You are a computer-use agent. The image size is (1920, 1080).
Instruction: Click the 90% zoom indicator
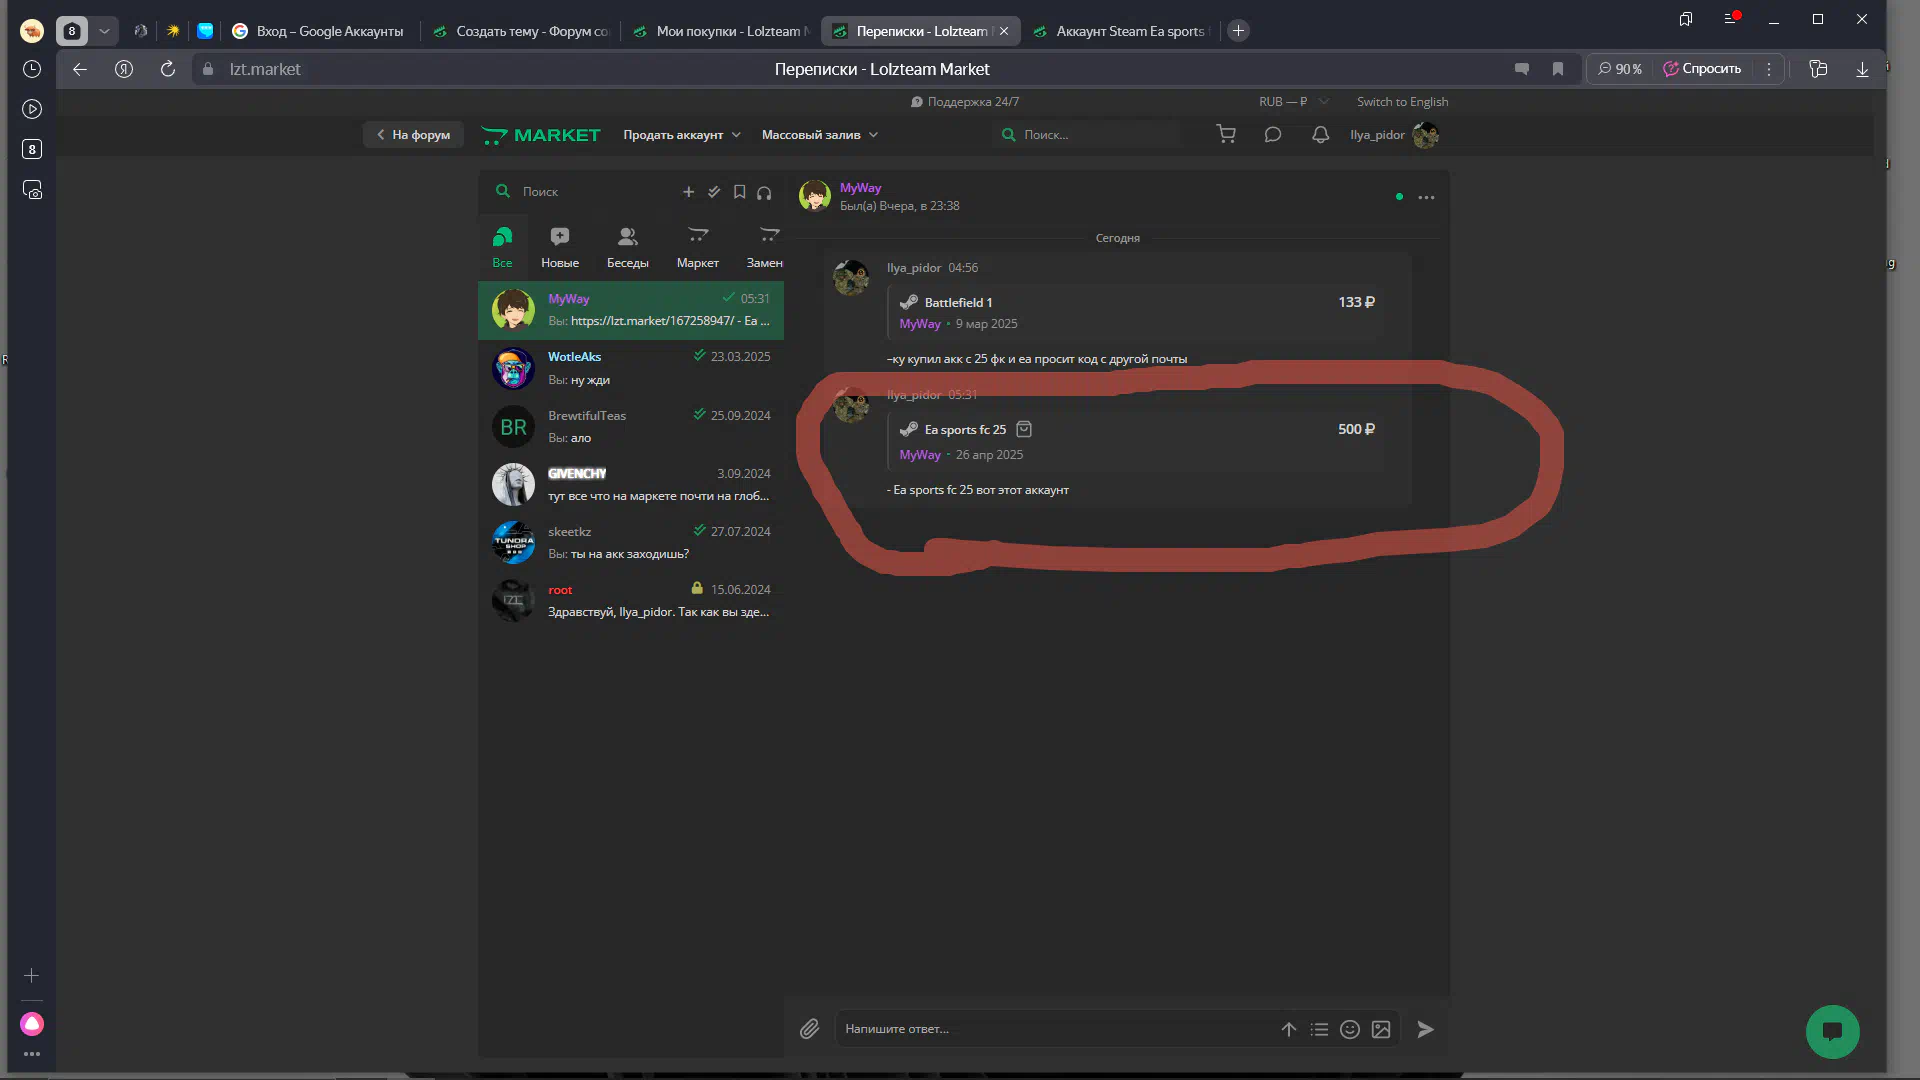click(x=1620, y=69)
